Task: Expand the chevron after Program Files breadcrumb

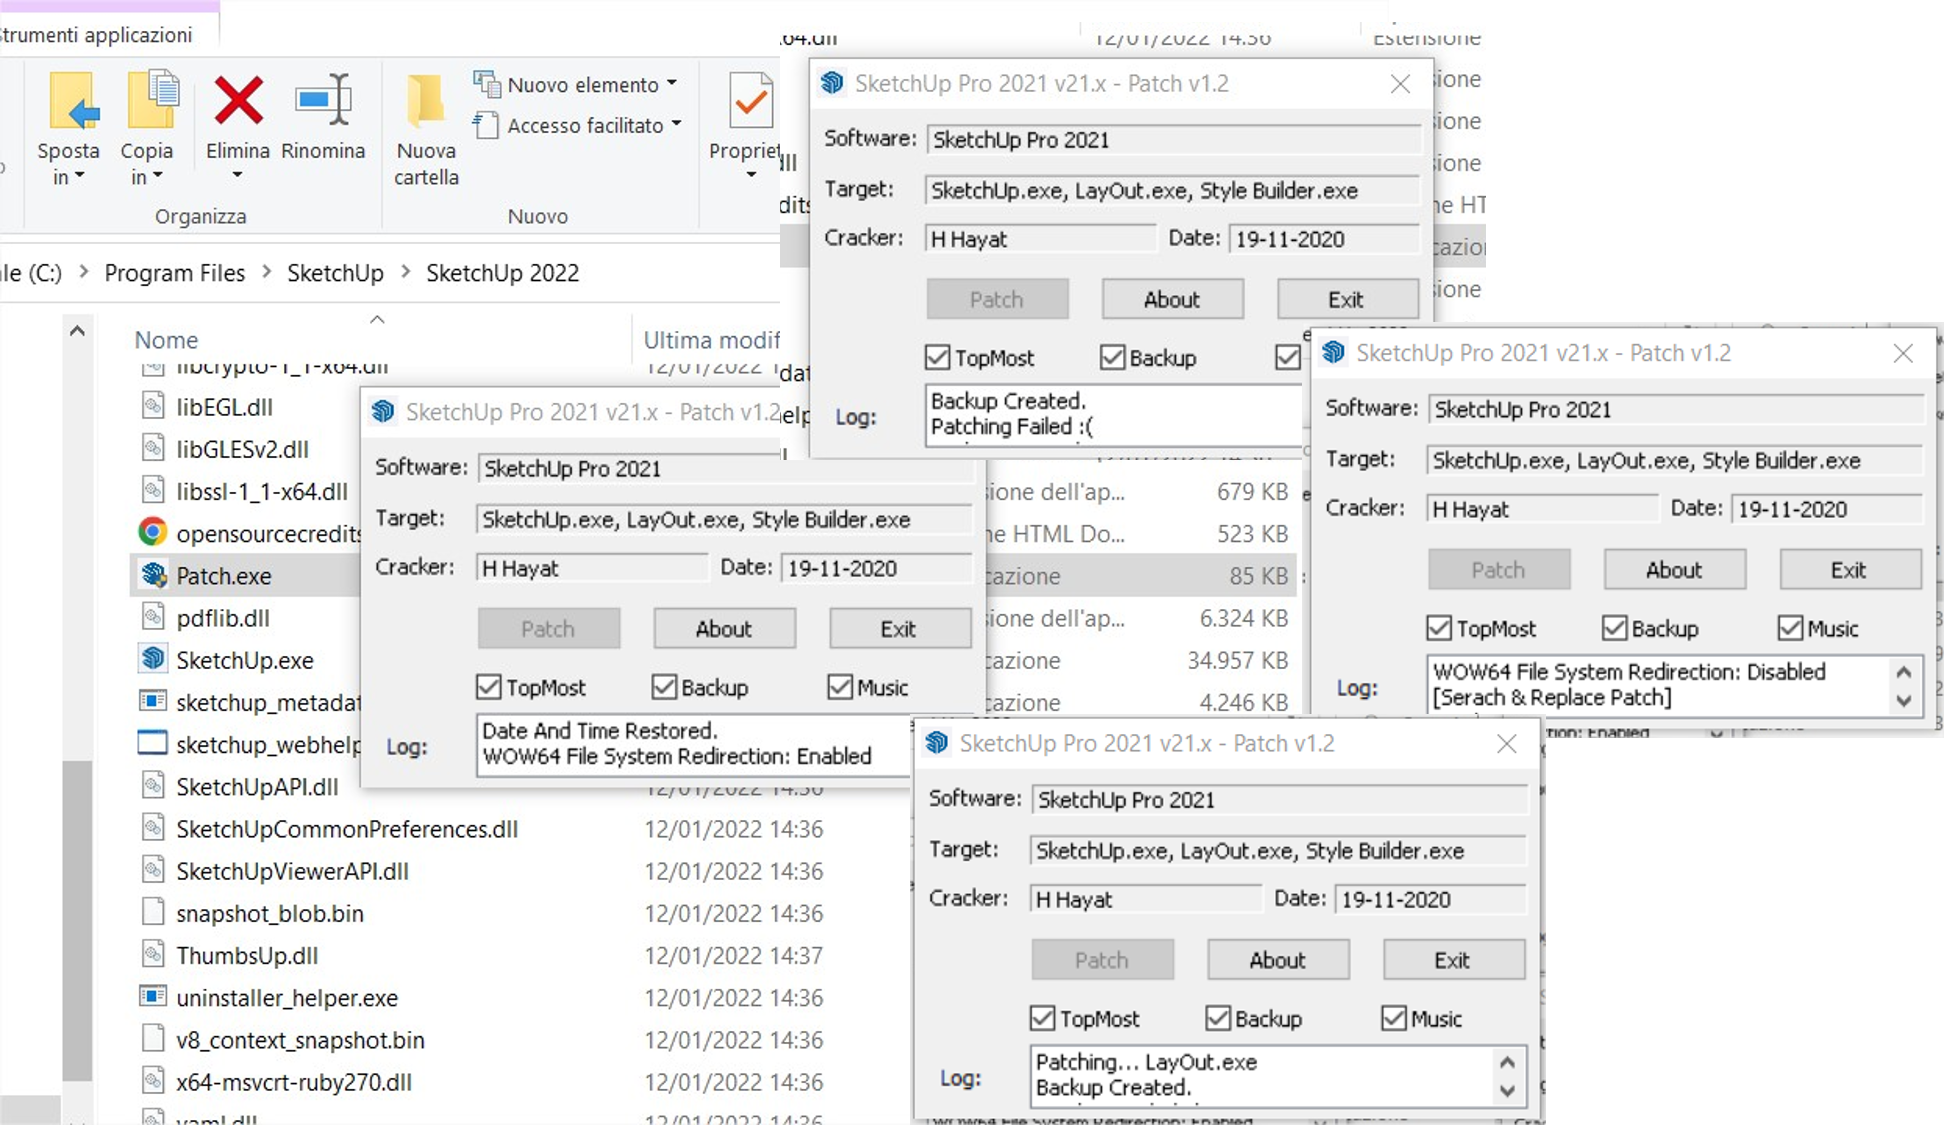Action: point(266,272)
